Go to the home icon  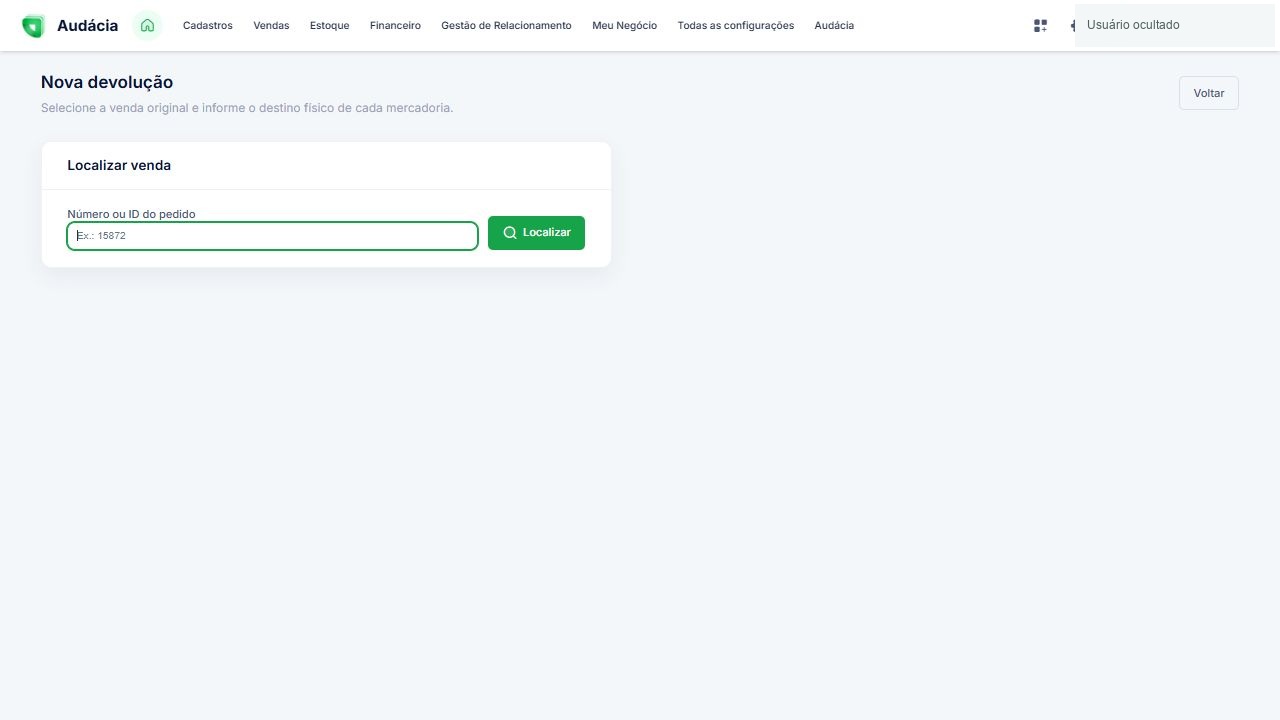point(147,26)
